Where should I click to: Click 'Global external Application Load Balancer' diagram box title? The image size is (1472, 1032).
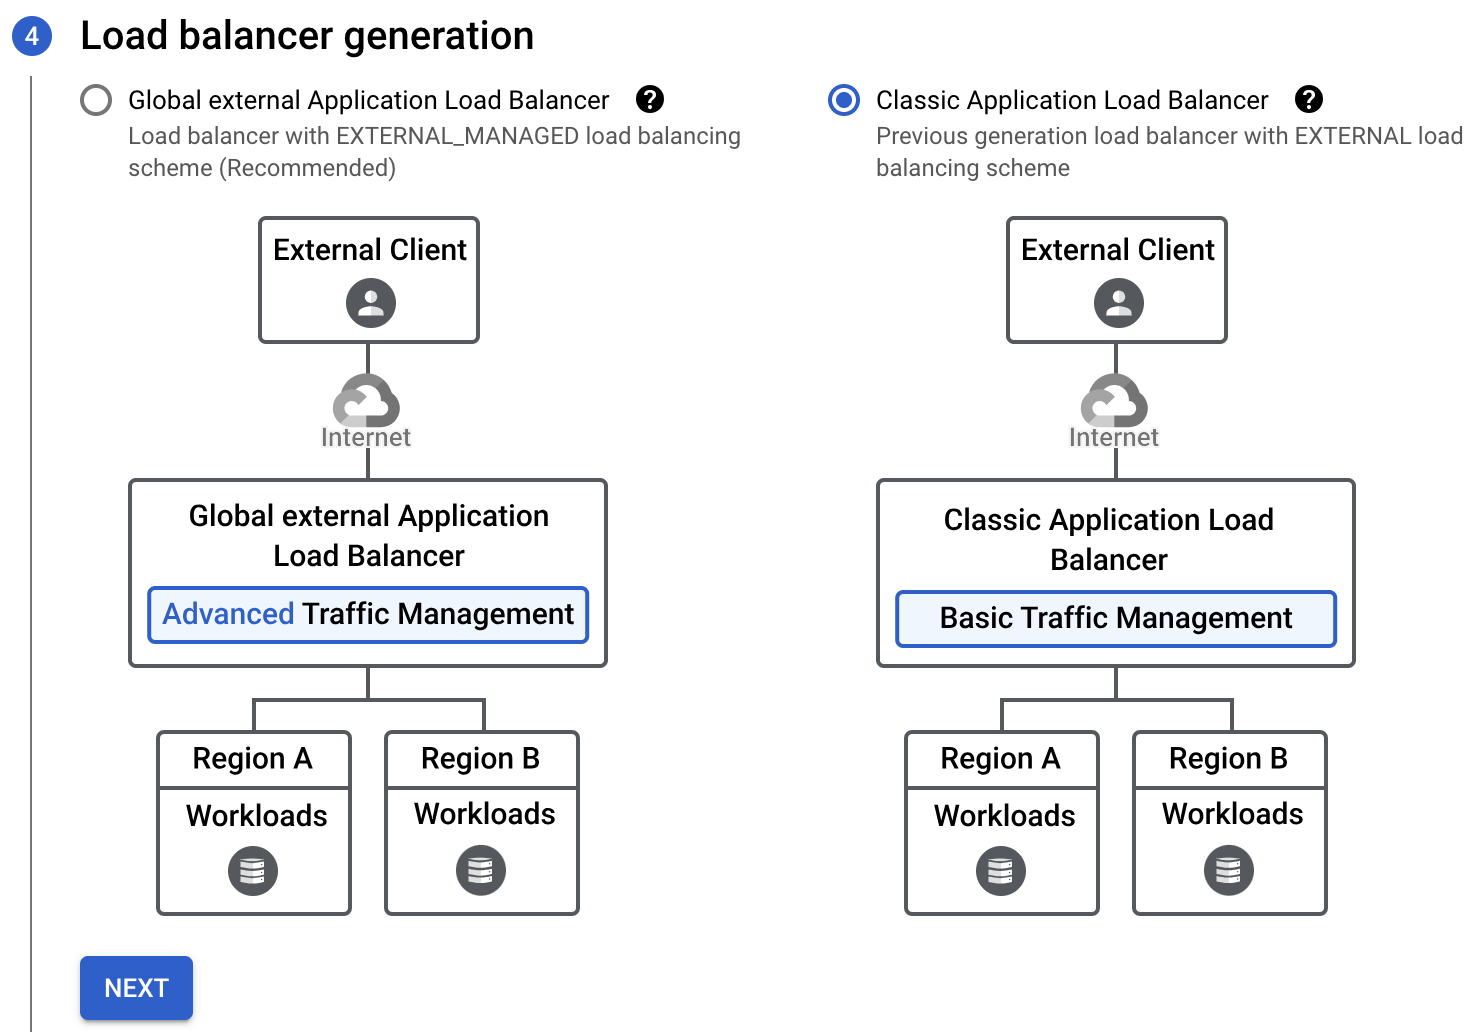(x=369, y=536)
